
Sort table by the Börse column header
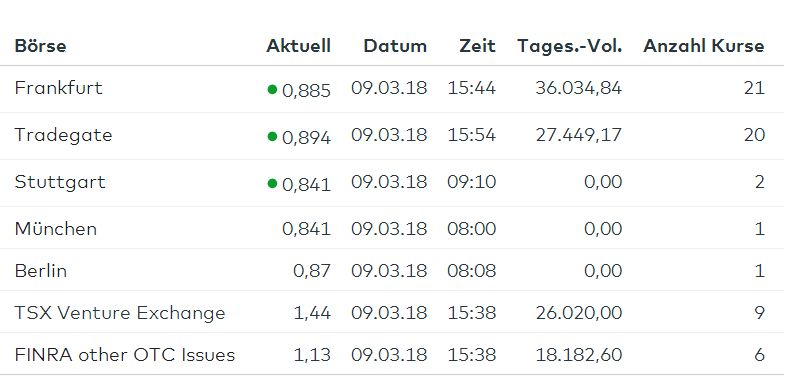pyautogui.click(x=41, y=46)
